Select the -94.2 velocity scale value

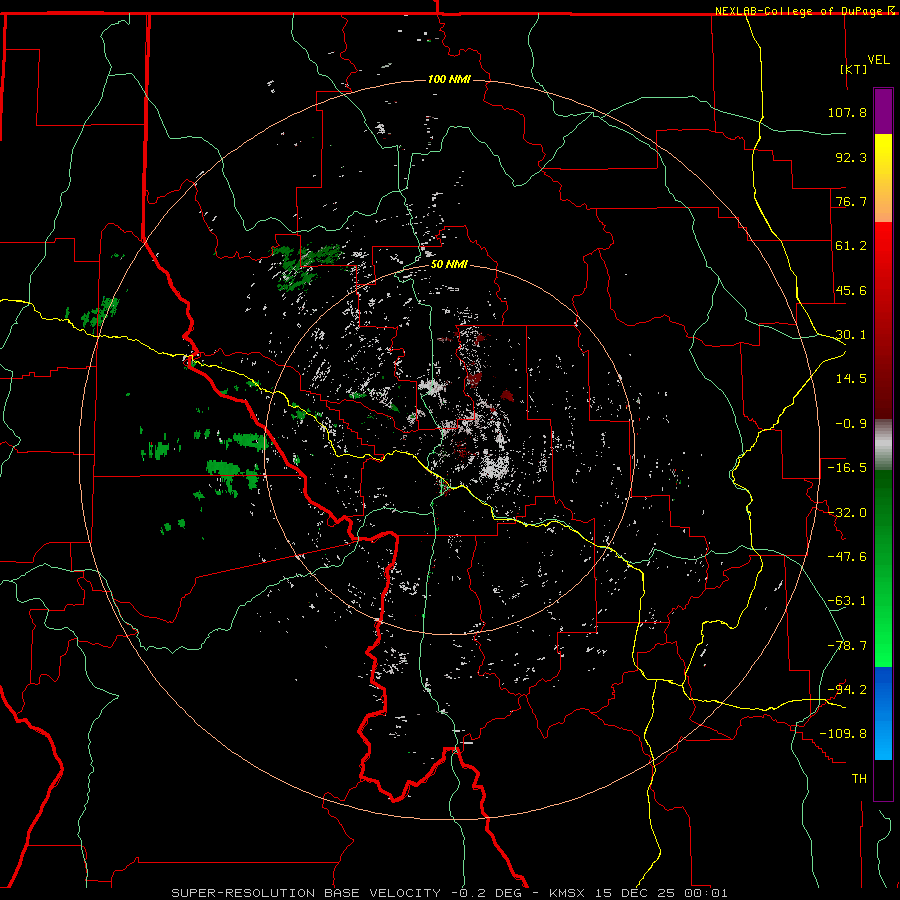click(847, 690)
